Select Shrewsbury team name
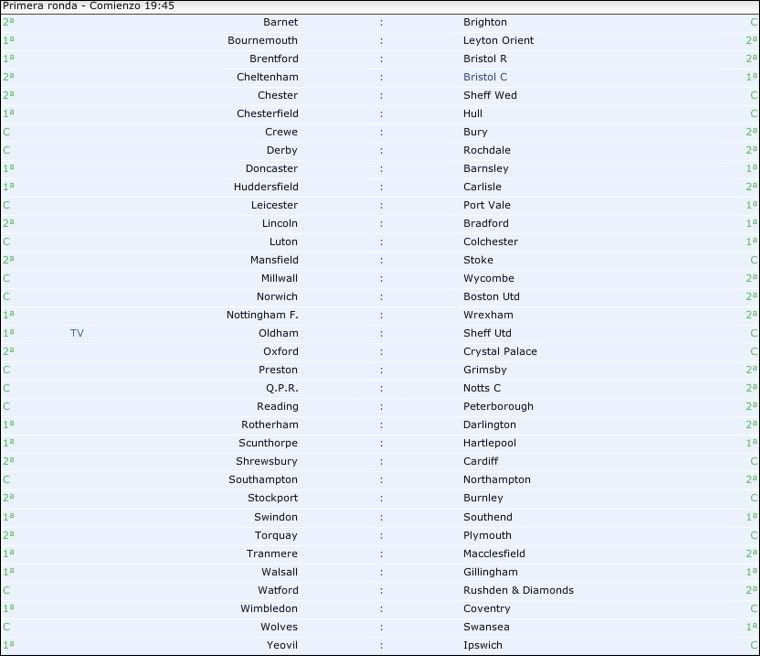 [267, 461]
